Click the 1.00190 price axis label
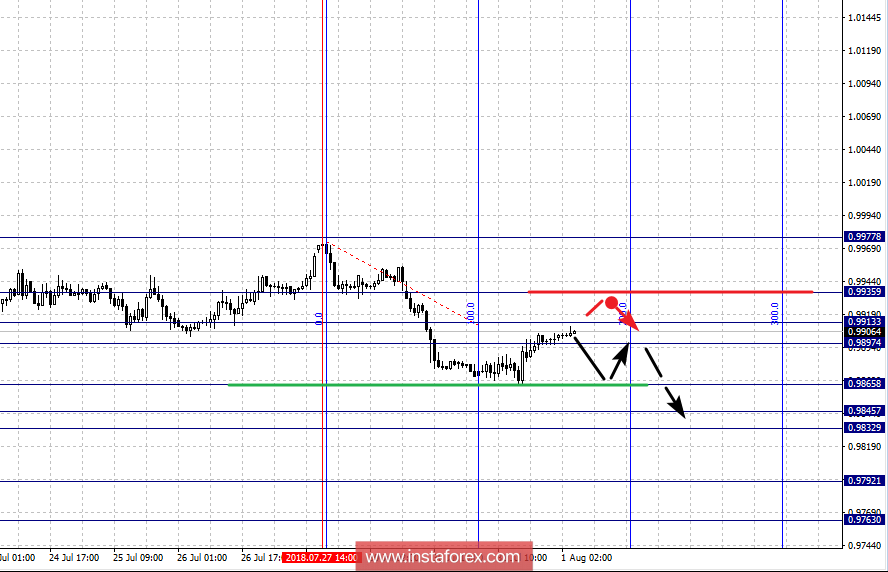888x572 pixels. point(864,182)
